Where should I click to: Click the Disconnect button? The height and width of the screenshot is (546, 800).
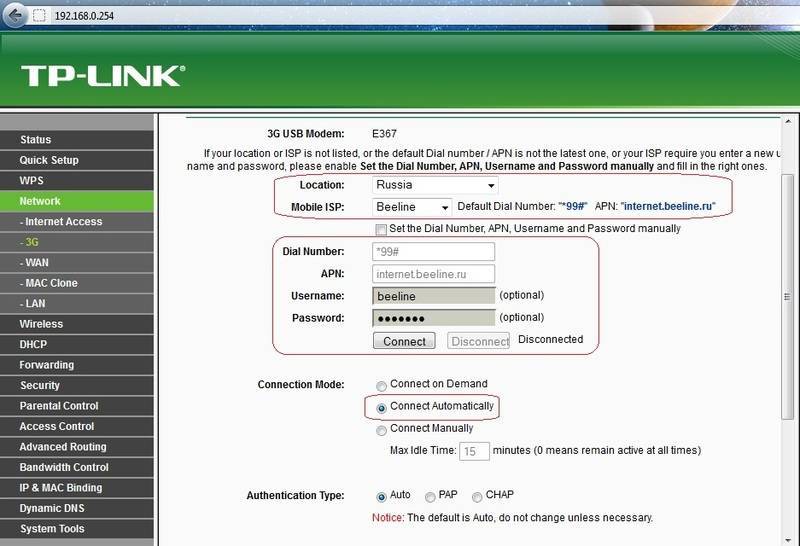click(479, 341)
